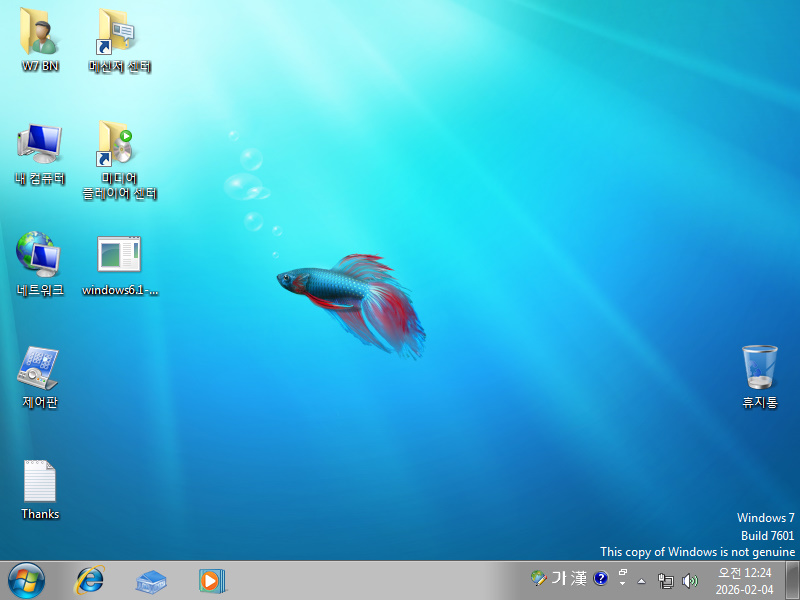The image size is (800, 600).
Task: Open the language bar help icon
Action: (x=601, y=578)
